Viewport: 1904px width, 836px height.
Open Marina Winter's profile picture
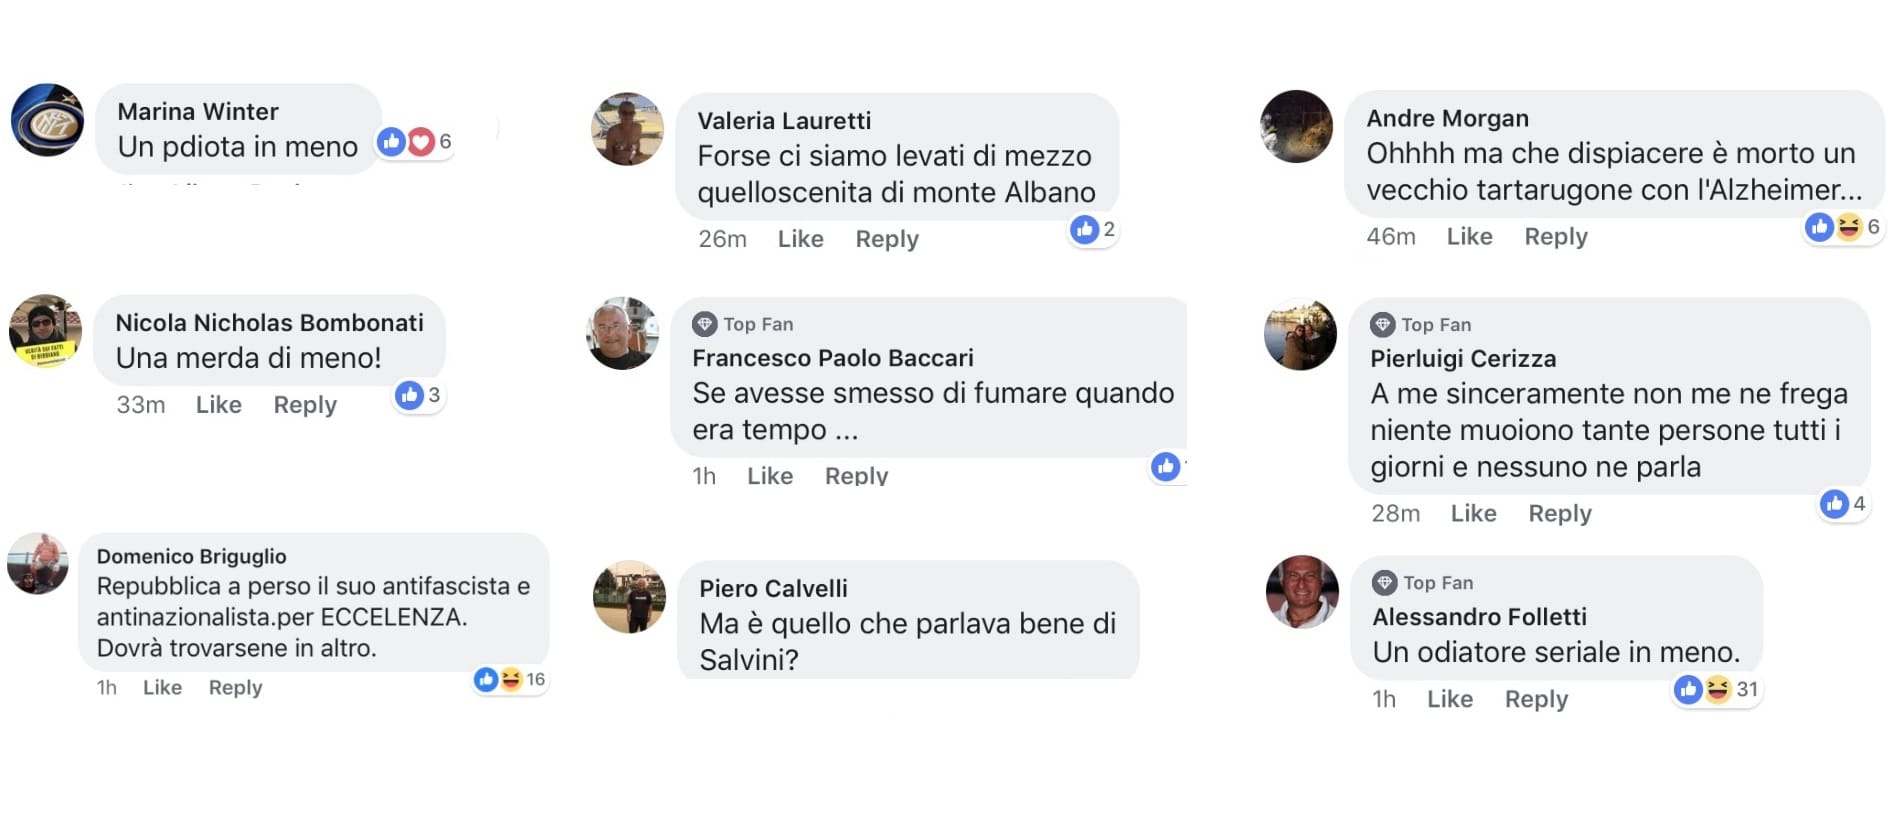[47, 120]
